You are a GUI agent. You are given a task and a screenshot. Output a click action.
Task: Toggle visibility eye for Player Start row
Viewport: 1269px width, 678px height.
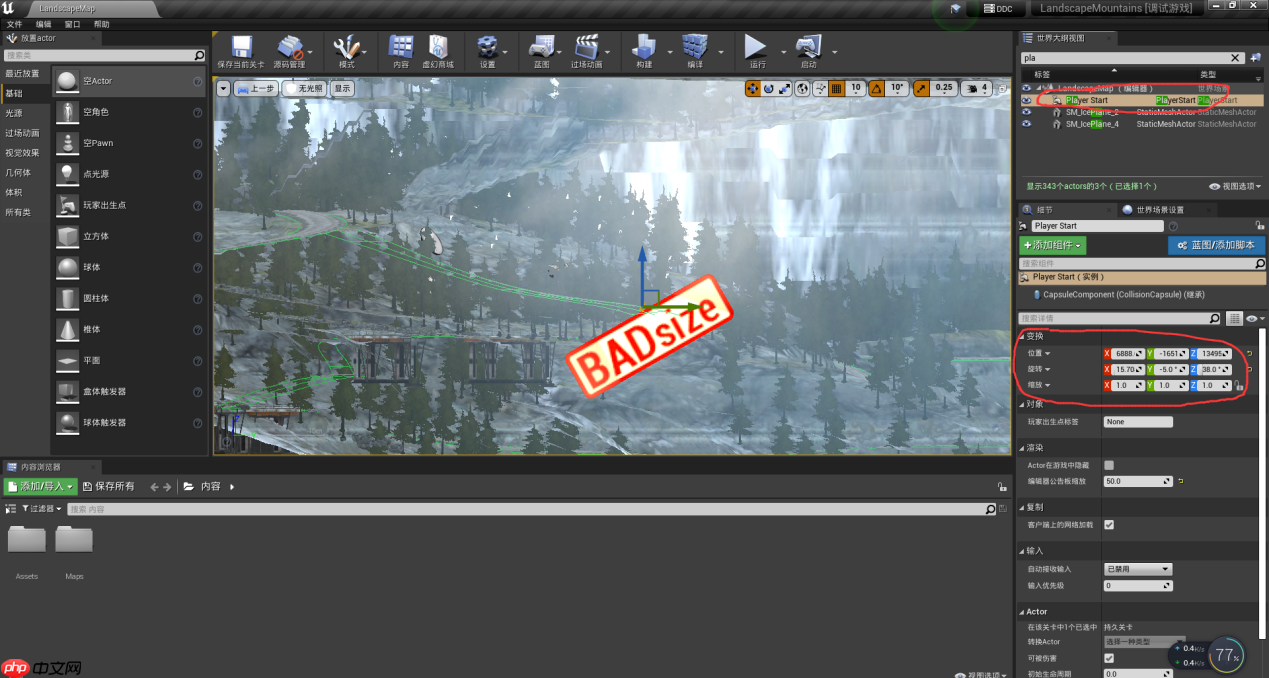tap(1026, 100)
